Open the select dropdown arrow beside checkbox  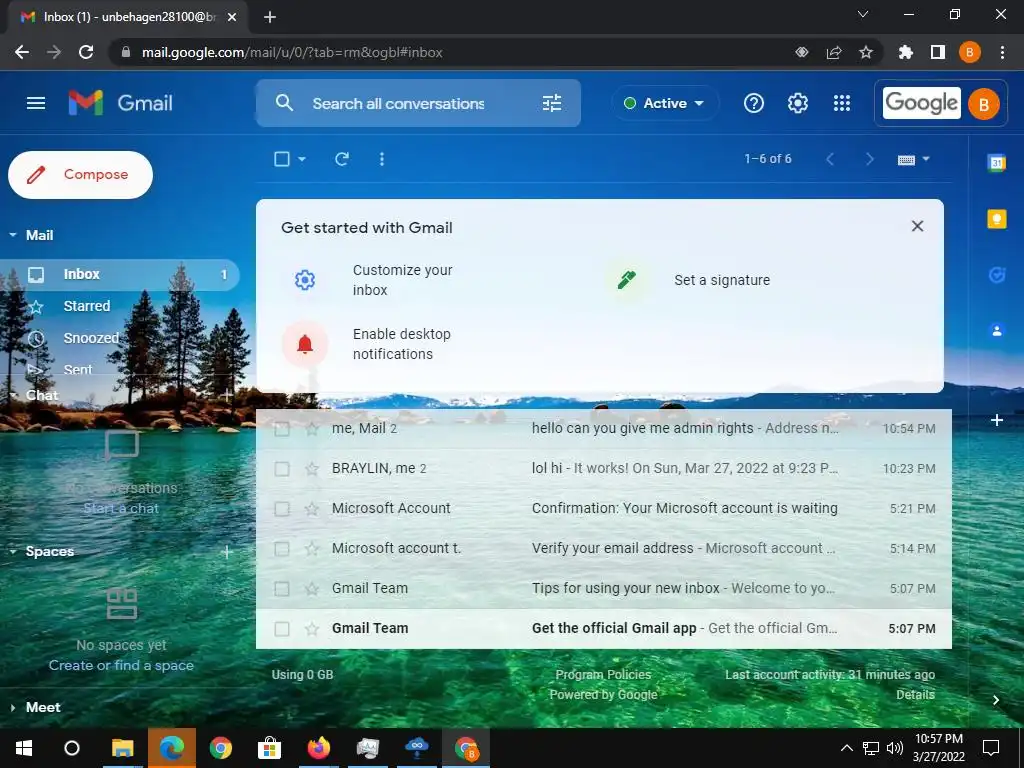(x=302, y=159)
